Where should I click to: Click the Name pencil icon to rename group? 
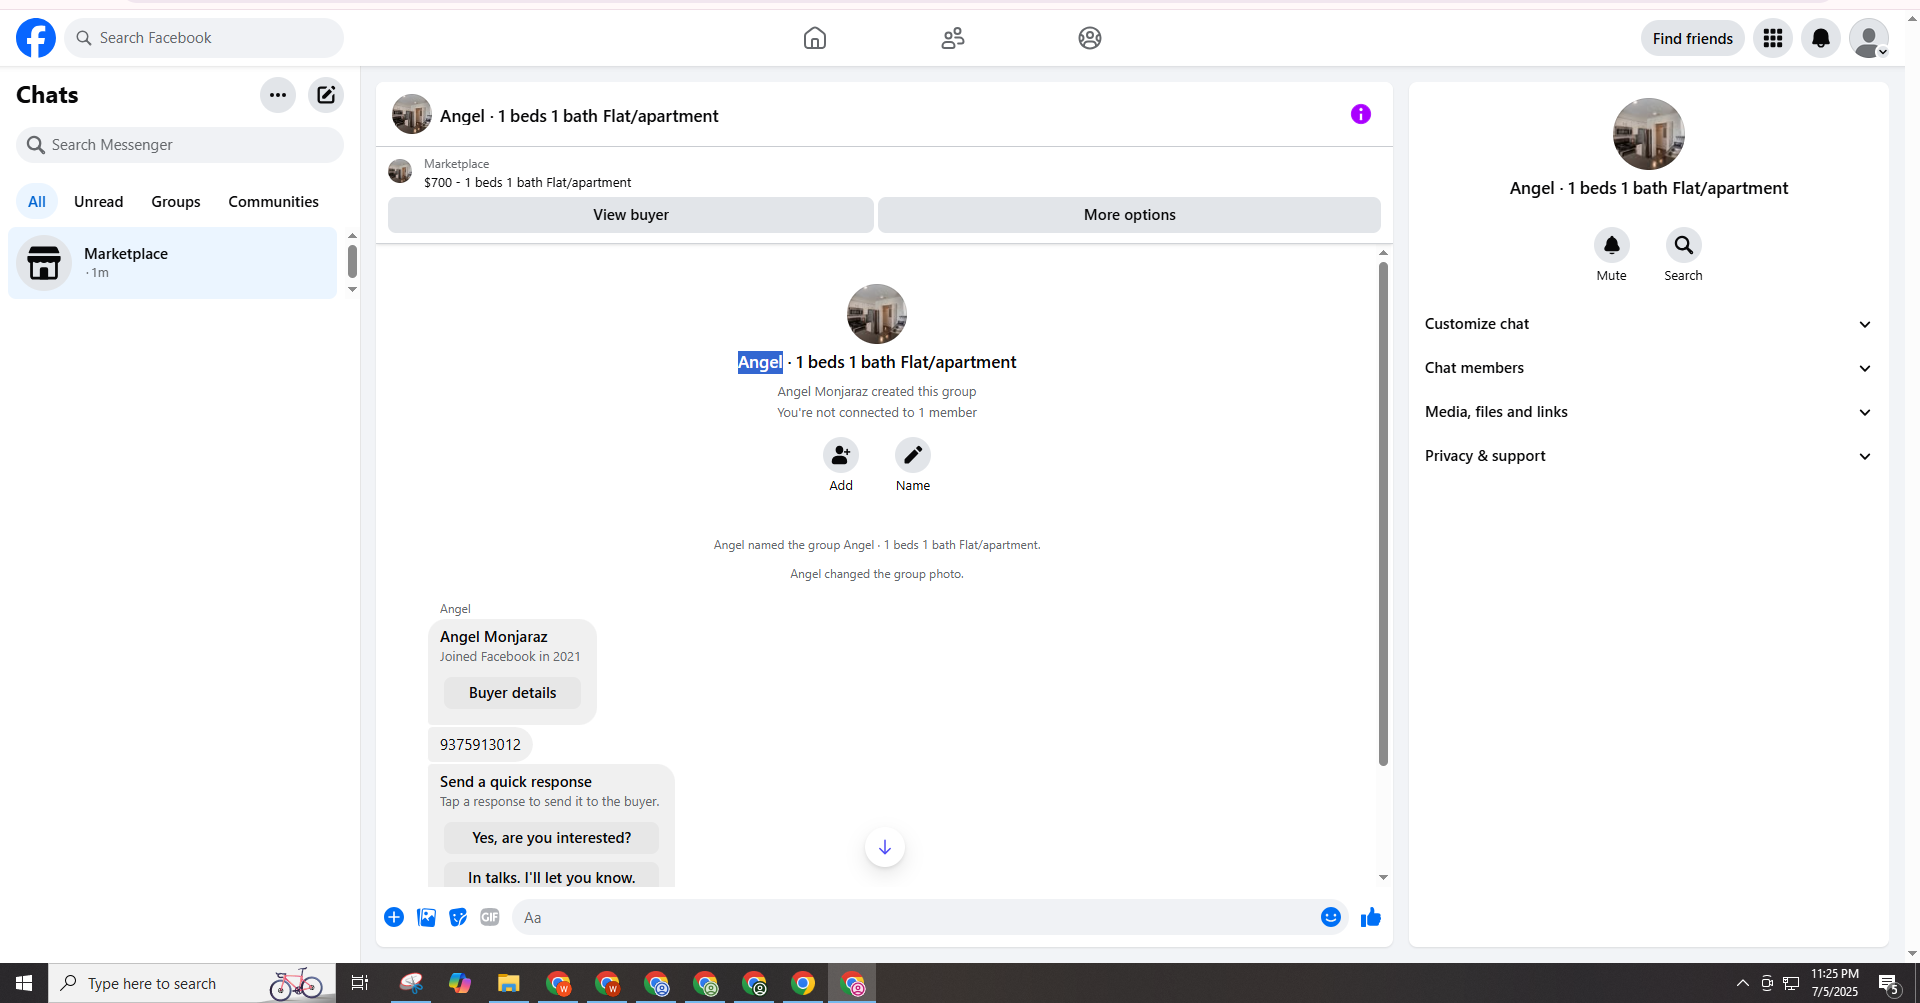(x=913, y=455)
